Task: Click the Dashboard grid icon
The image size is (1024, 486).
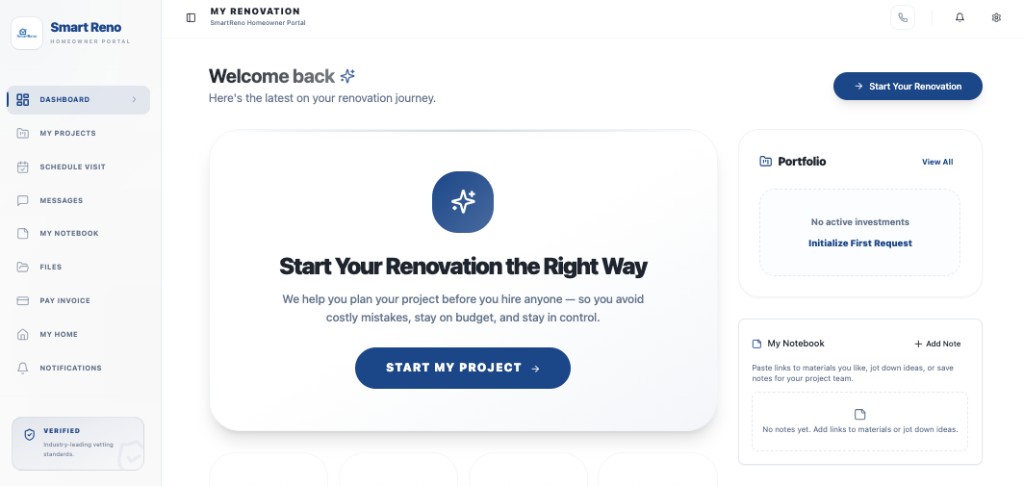Action: coord(23,99)
